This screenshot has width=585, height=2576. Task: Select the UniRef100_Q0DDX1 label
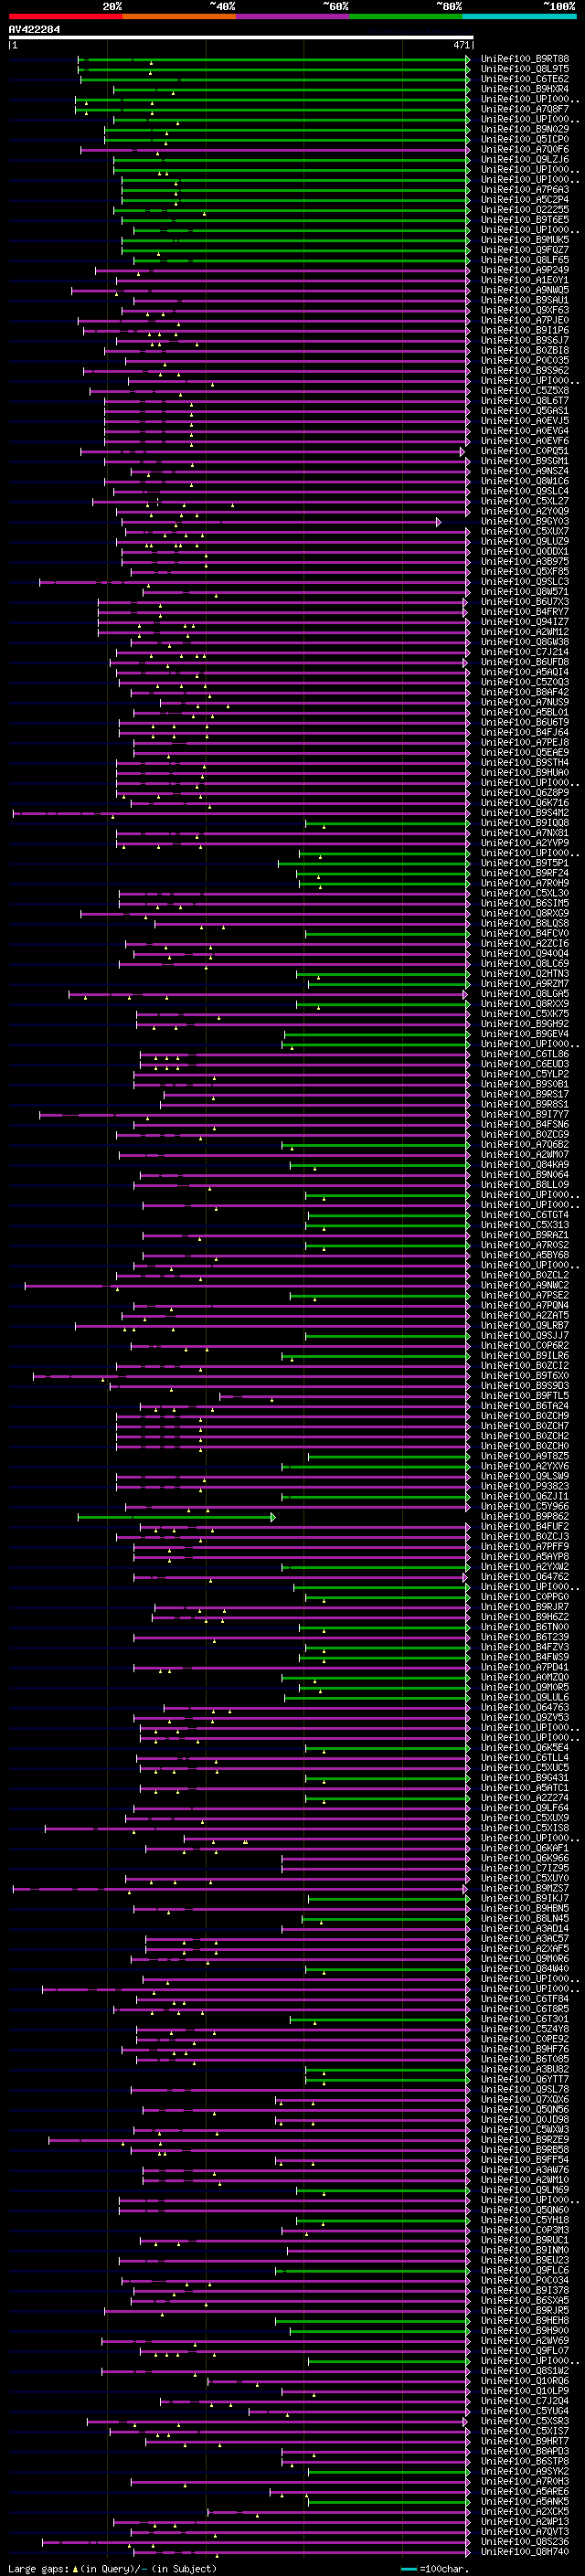(x=524, y=551)
